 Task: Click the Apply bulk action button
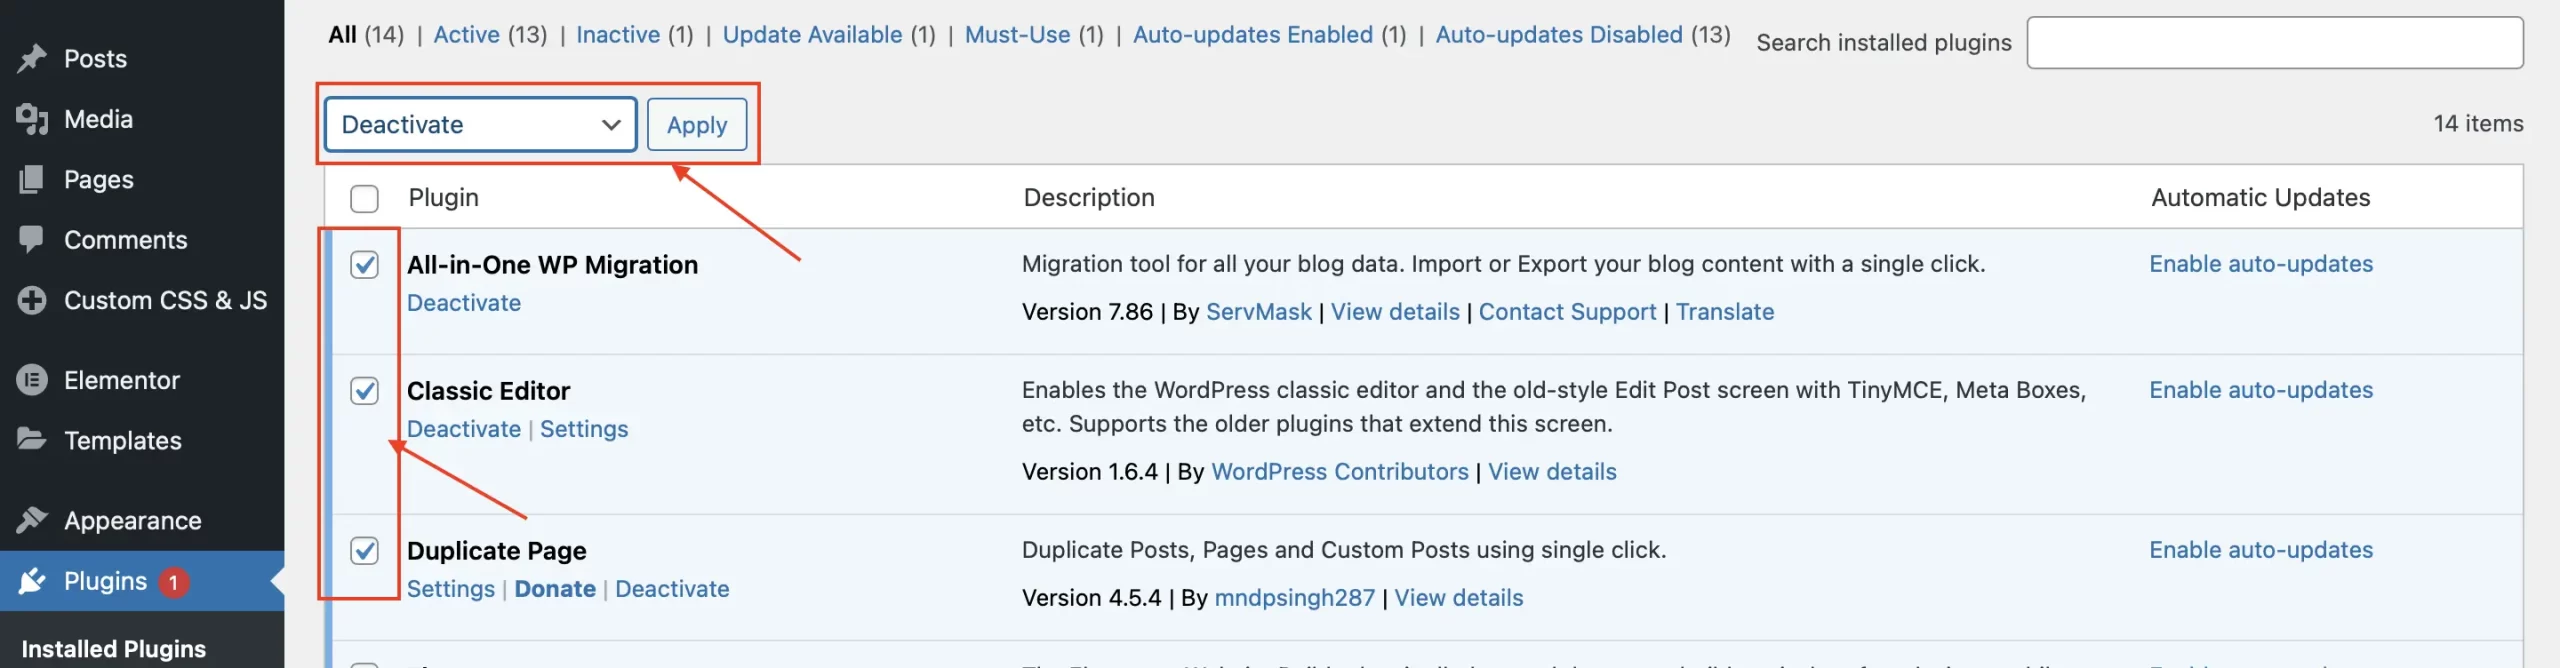(x=697, y=125)
